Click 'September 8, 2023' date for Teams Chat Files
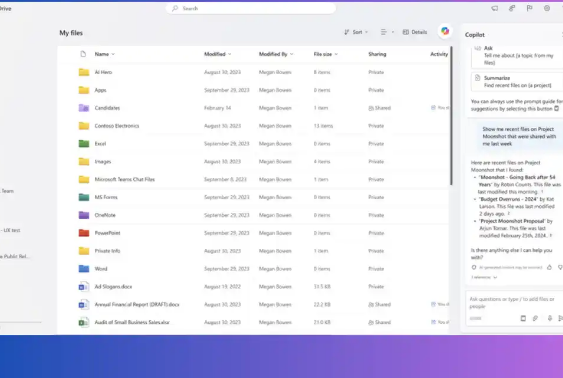Screen dimensions: 563x378 [225, 179]
